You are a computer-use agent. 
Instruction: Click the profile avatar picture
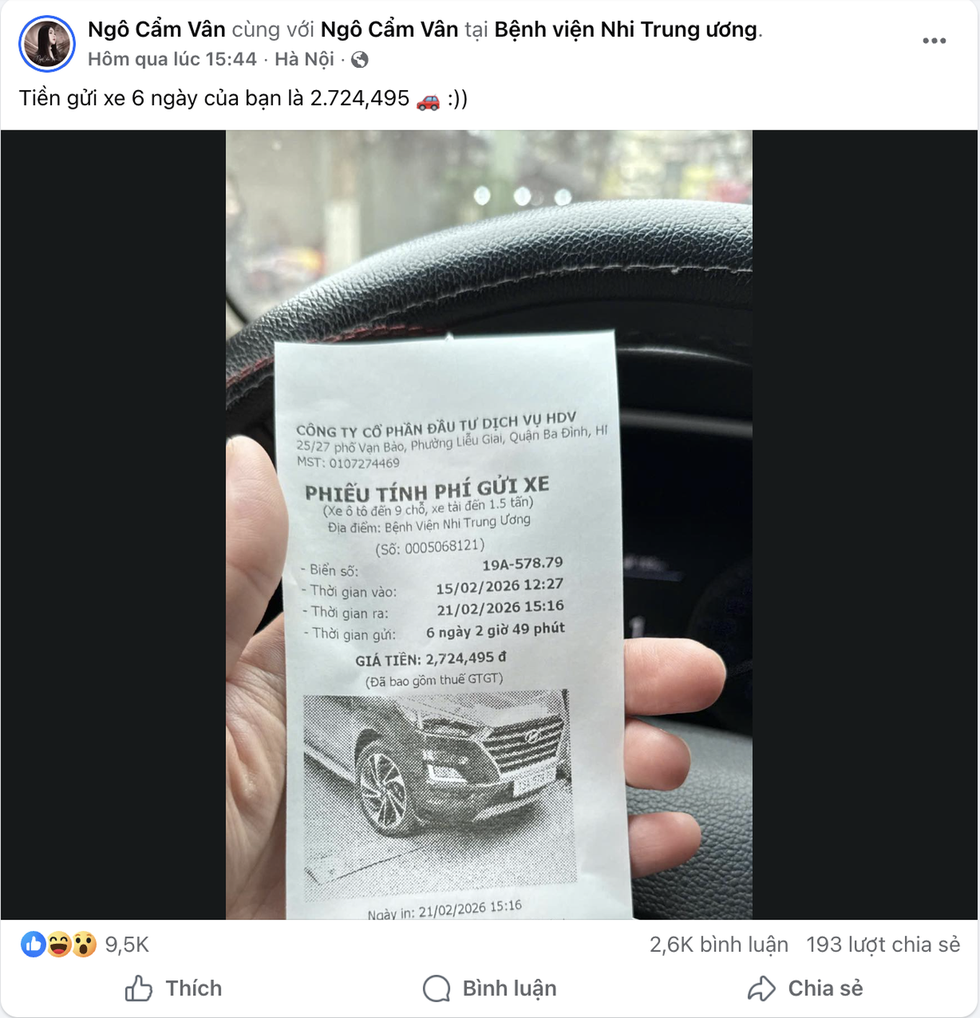[47, 43]
